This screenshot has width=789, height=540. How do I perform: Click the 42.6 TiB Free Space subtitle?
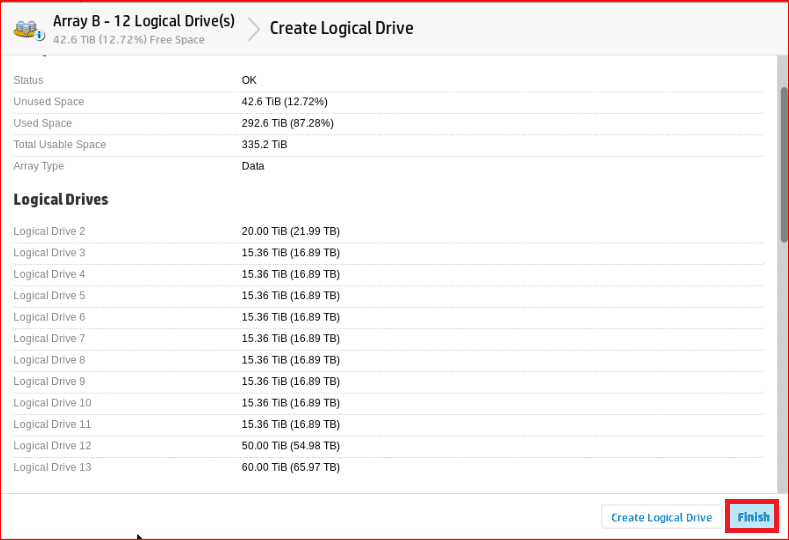tap(128, 40)
